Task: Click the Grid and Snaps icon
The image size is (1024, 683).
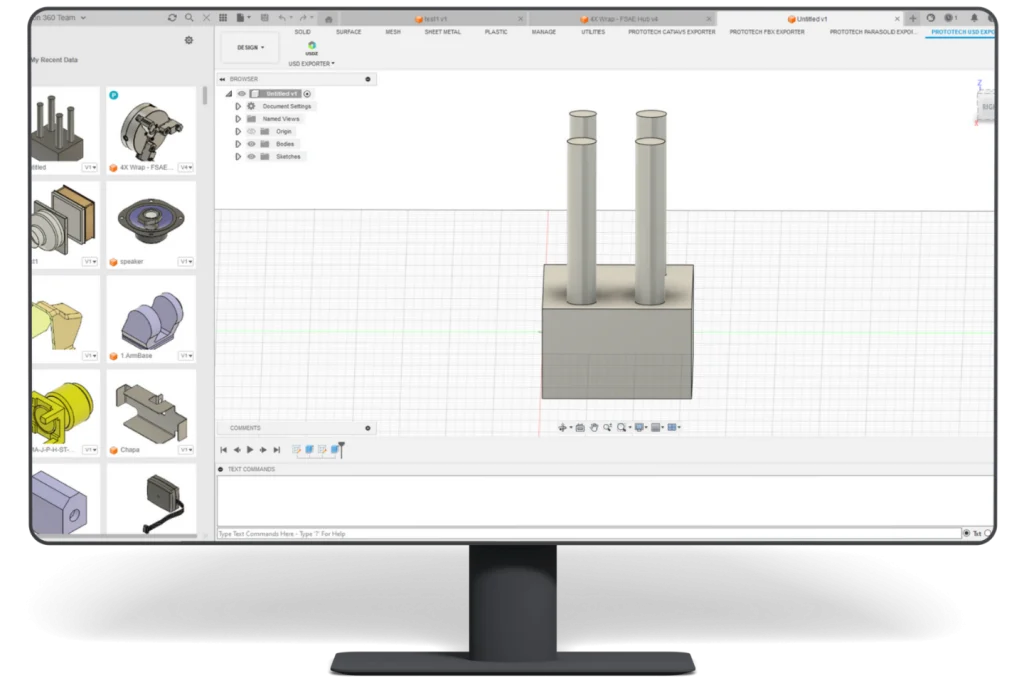Action: (655, 427)
